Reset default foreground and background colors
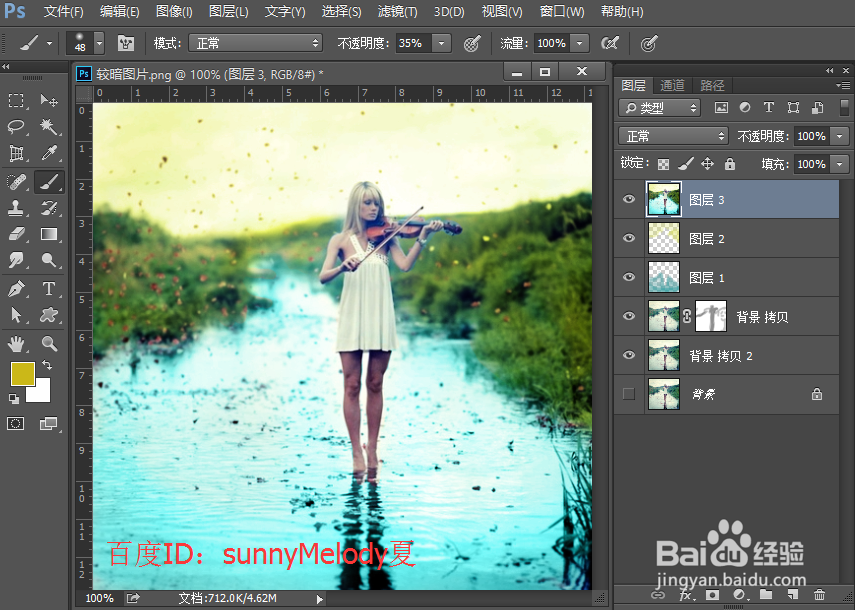The image size is (855, 610). (14, 399)
